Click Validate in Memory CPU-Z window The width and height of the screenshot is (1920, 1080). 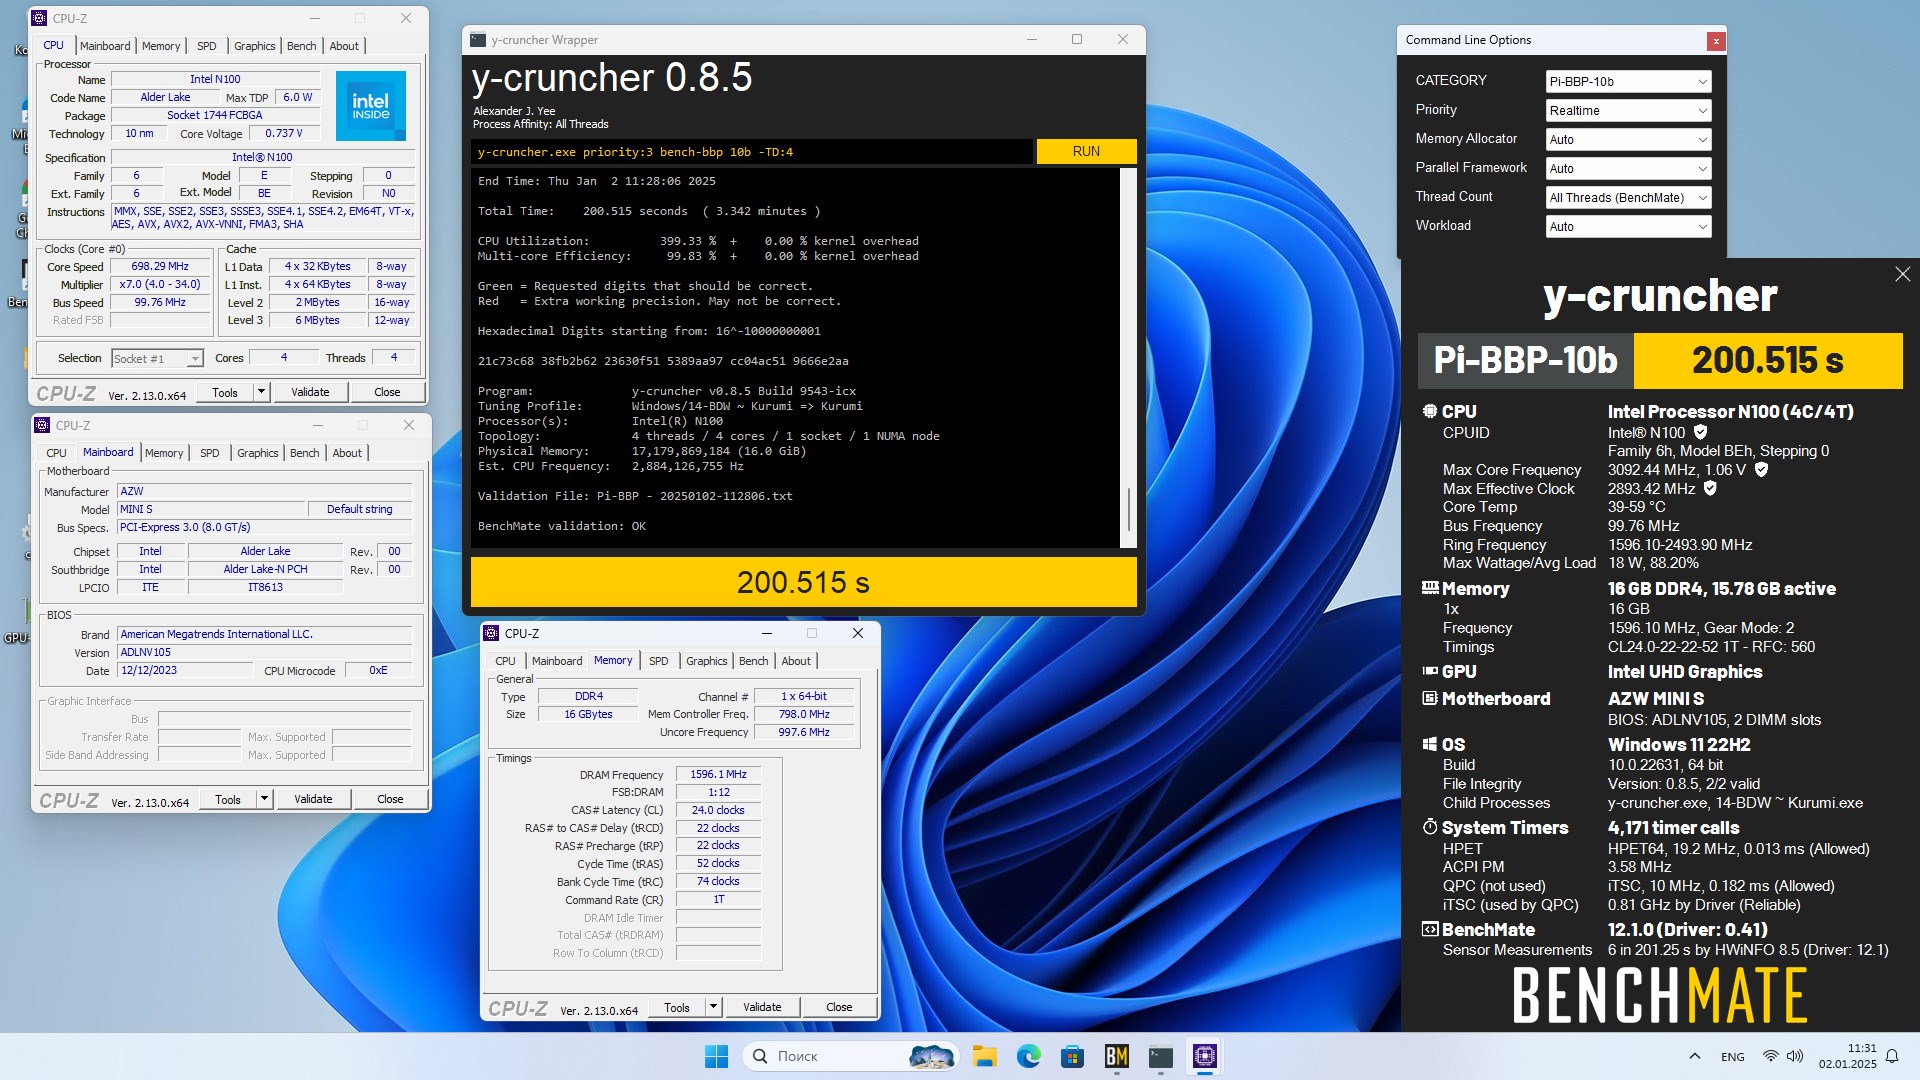[762, 1007]
